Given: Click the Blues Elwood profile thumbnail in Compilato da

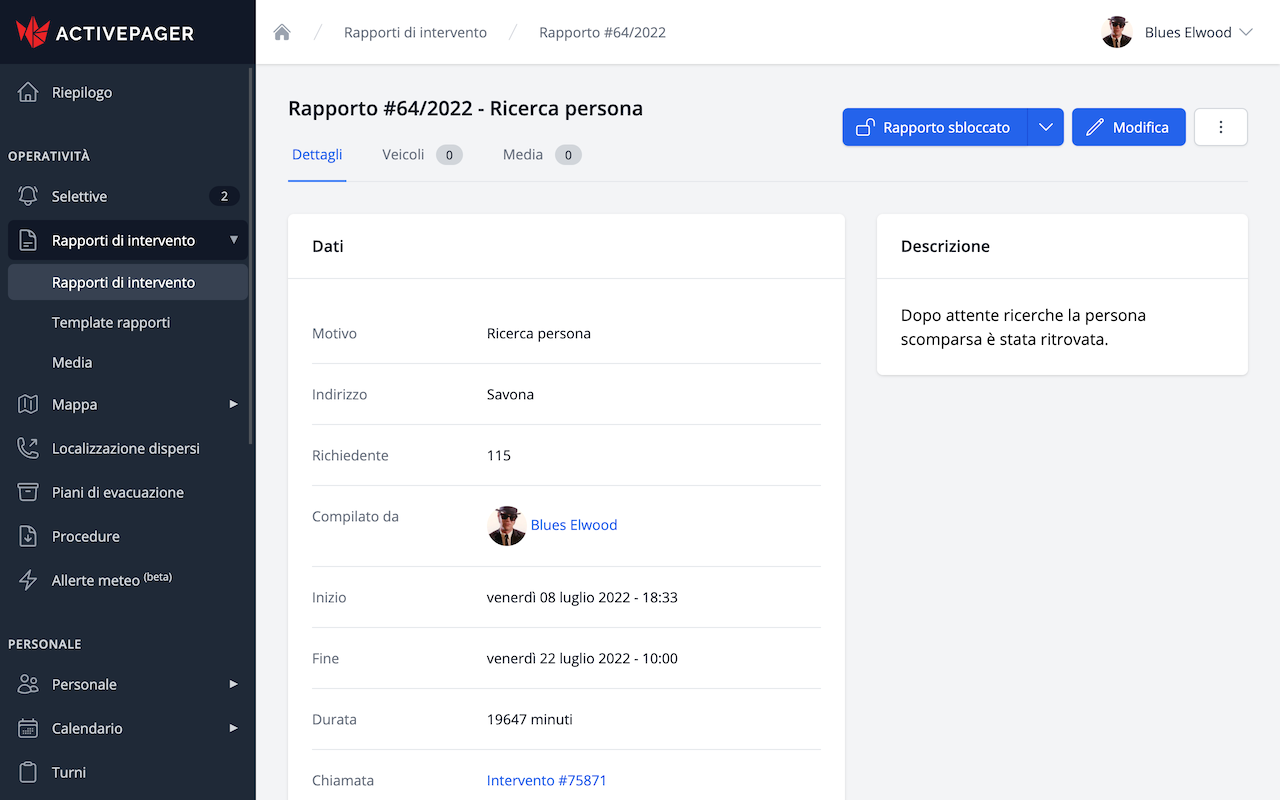Looking at the screenshot, I should pos(506,525).
